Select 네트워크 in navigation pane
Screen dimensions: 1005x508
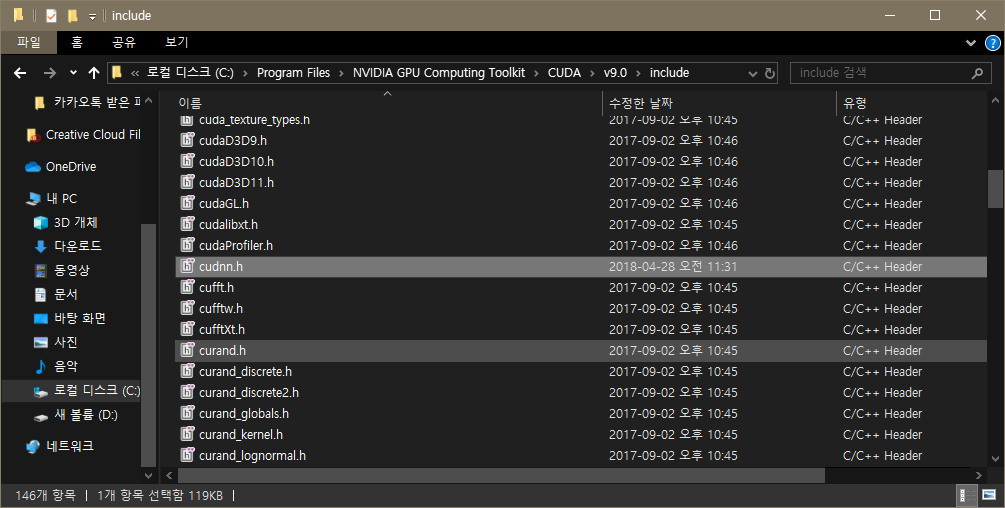tap(60, 446)
